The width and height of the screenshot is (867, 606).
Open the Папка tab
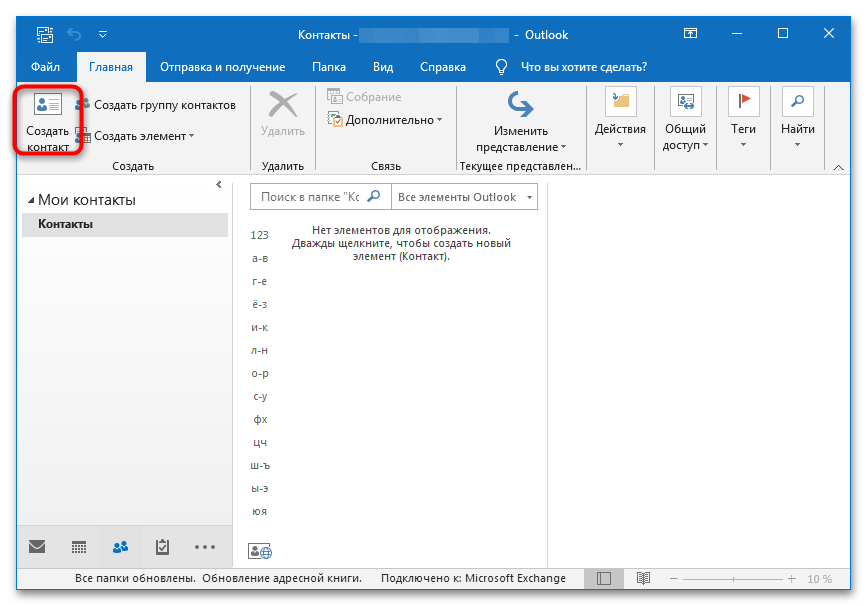[x=329, y=67]
